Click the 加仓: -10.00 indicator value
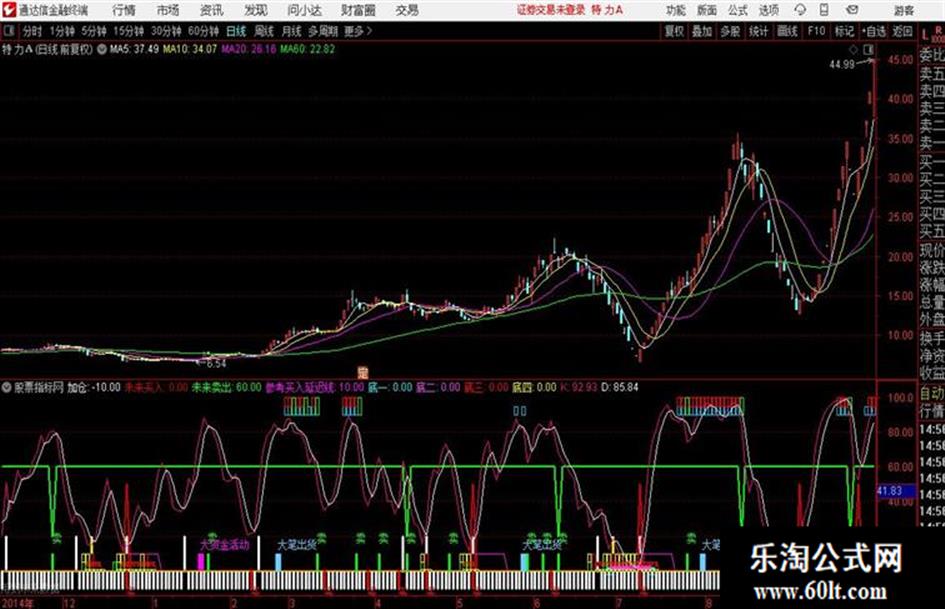This screenshot has width=945, height=609. (x=93, y=387)
